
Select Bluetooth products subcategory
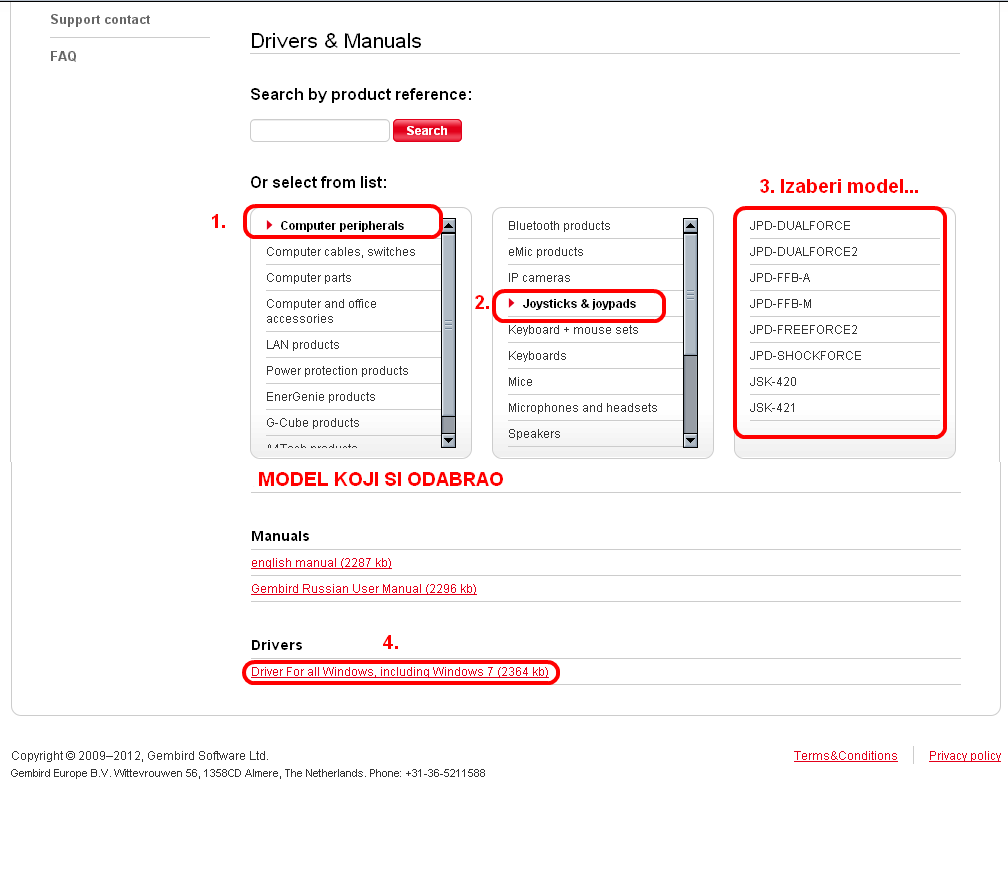click(559, 226)
